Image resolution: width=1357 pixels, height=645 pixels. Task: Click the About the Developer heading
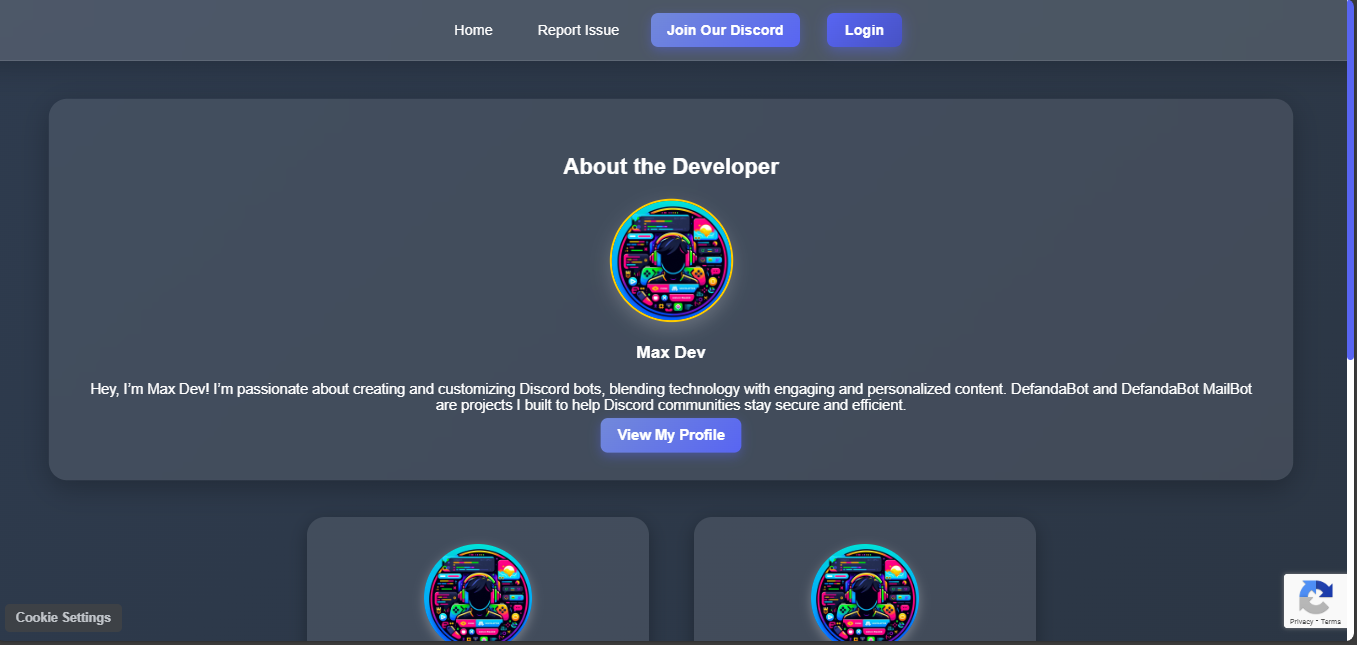click(x=671, y=166)
